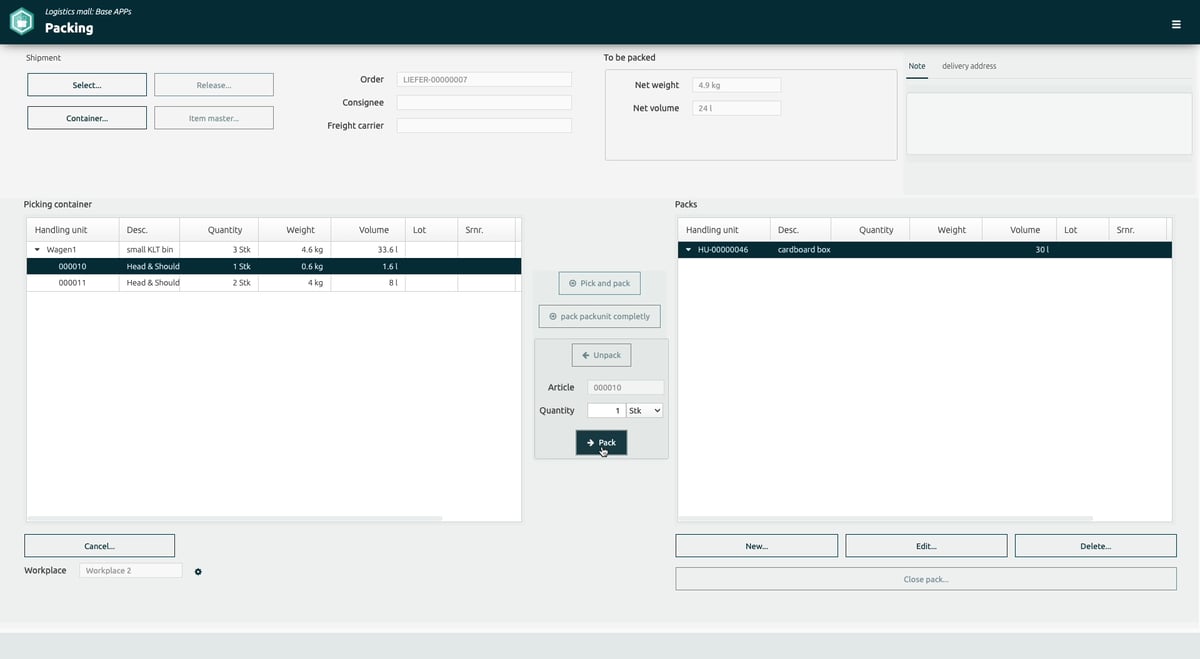This screenshot has height=659, width=1200.
Task: Click the Consignee input field
Action: (484, 102)
